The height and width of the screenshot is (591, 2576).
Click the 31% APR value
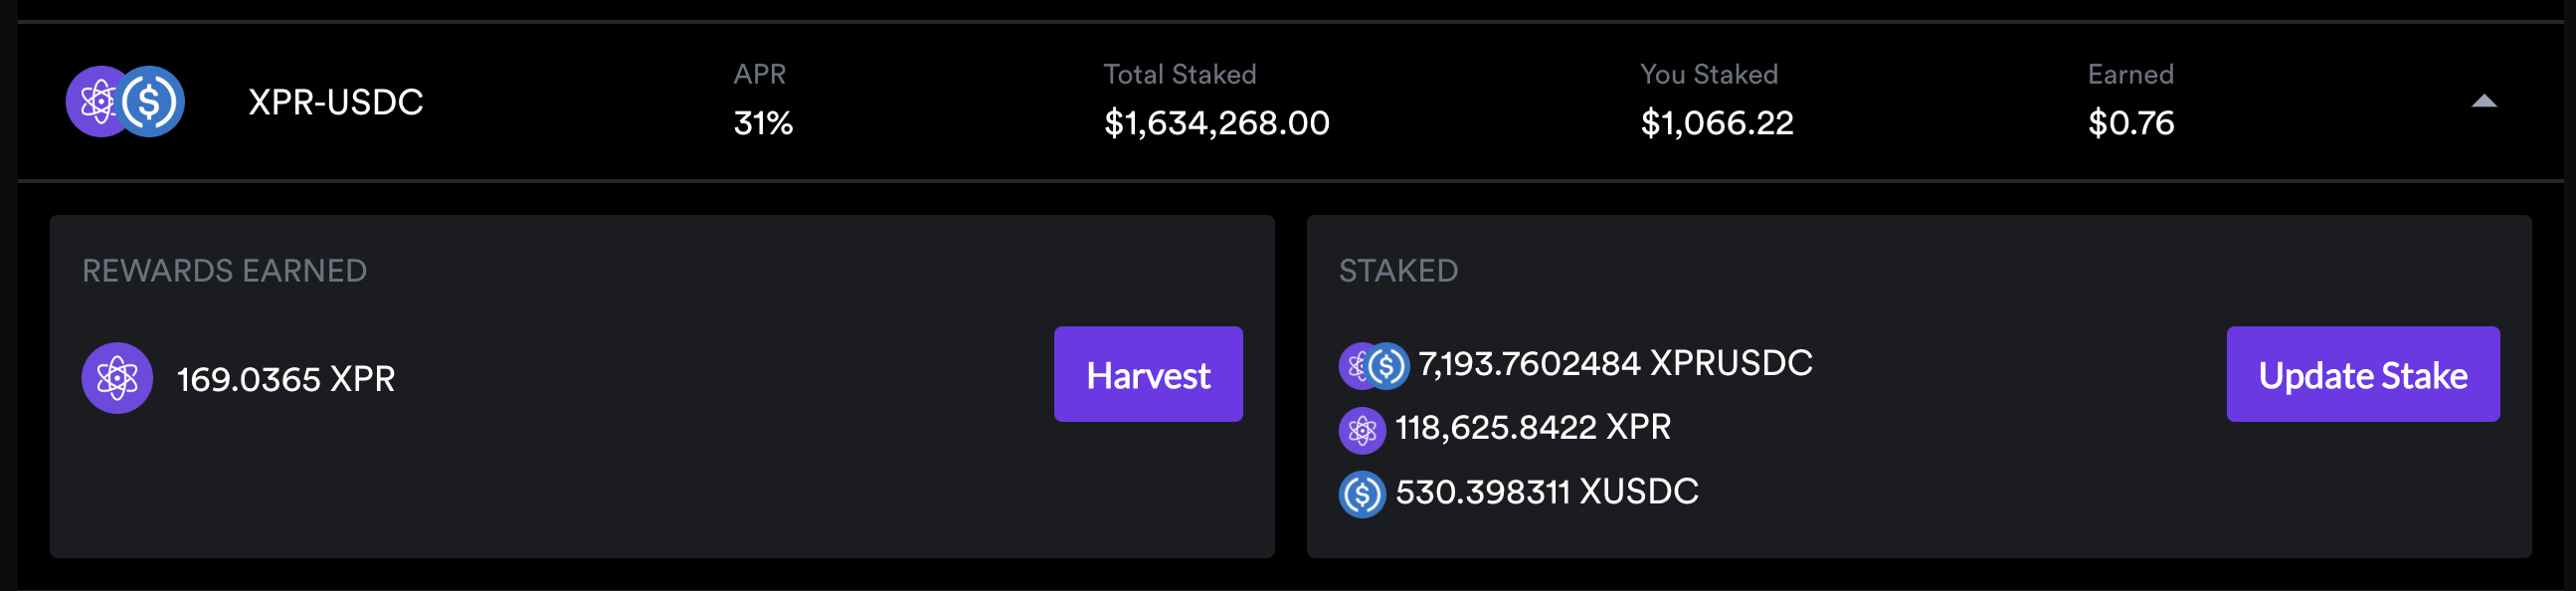point(763,123)
